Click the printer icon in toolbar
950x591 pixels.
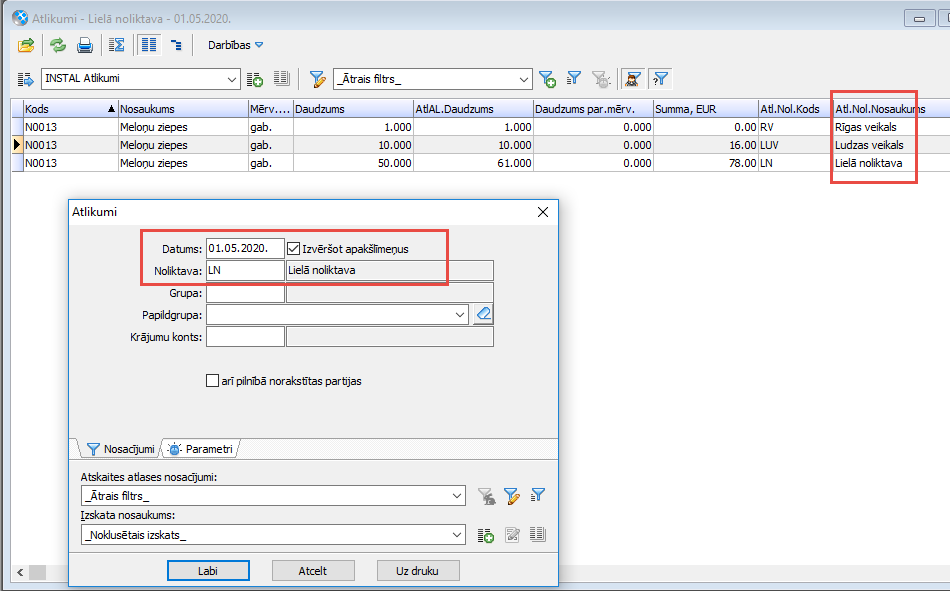click(85, 45)
